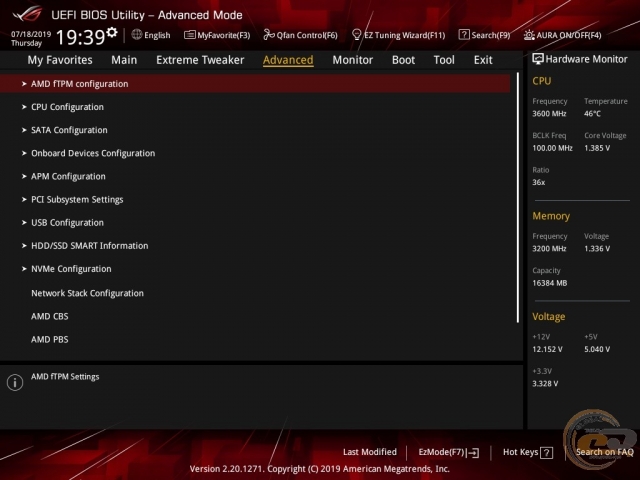
Task: Open AMD fTPM configuration entry
Action: [x=255, y=84]
